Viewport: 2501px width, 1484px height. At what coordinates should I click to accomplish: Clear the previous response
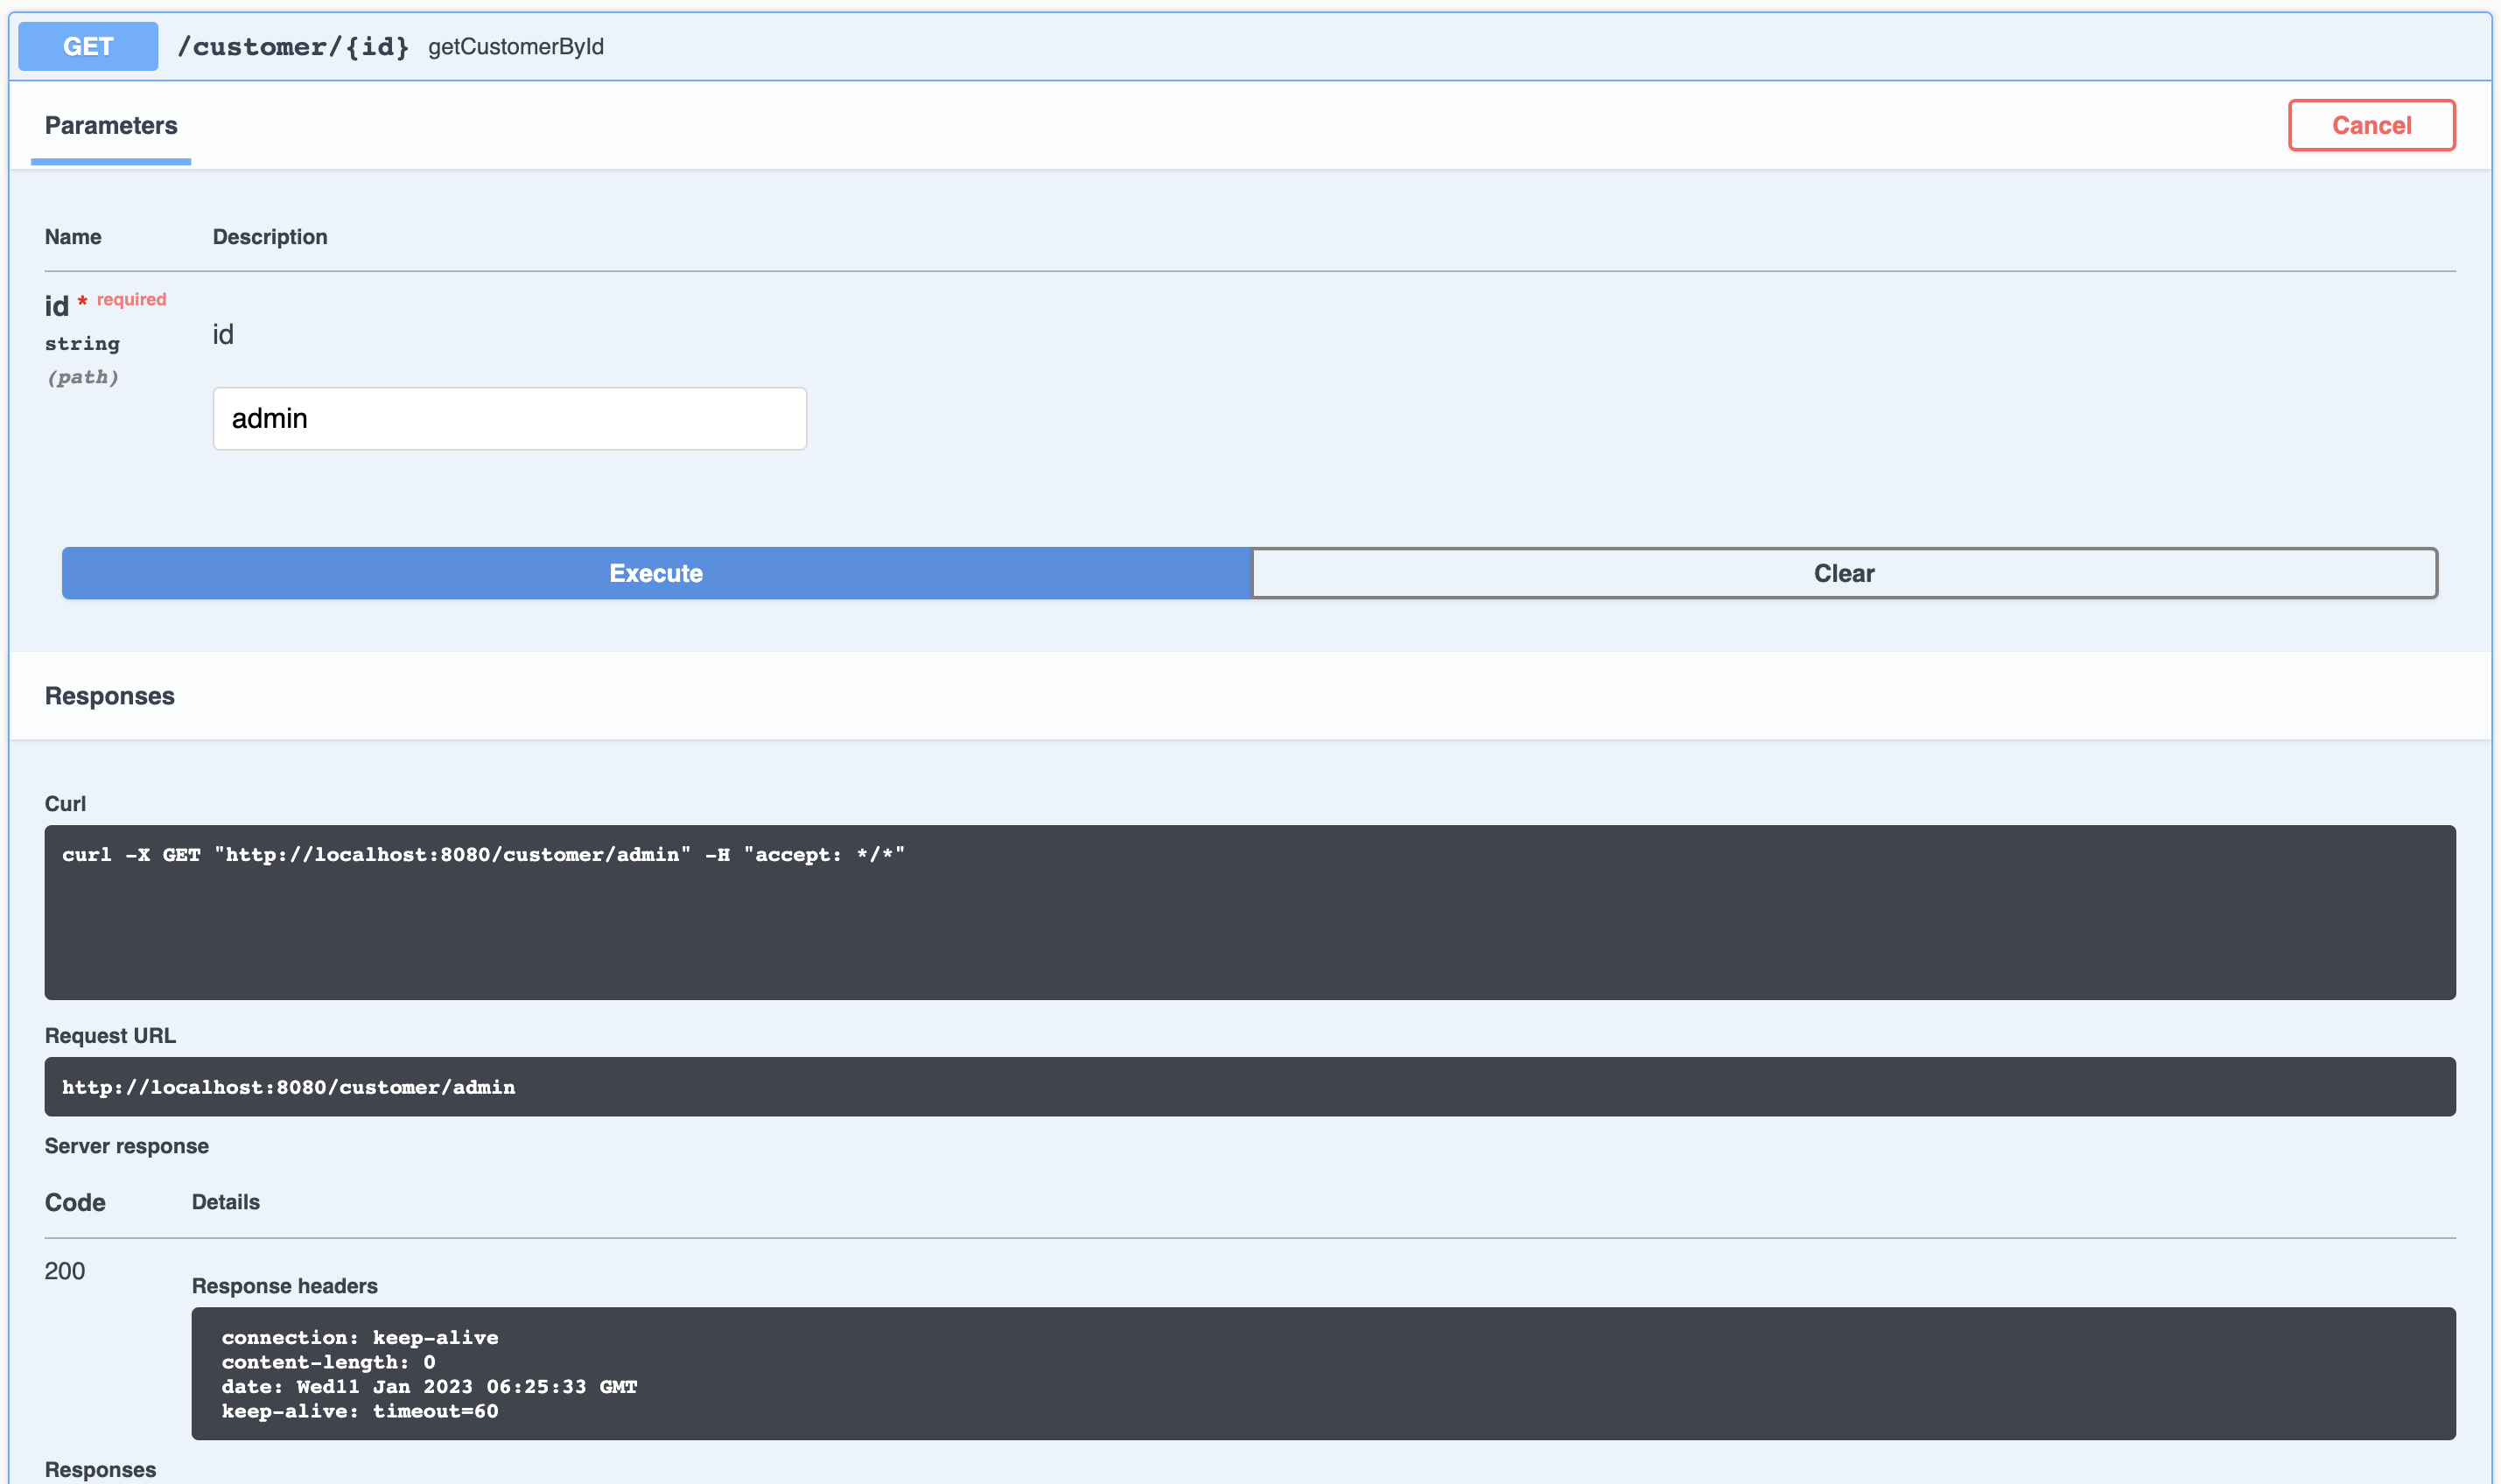1844,573
